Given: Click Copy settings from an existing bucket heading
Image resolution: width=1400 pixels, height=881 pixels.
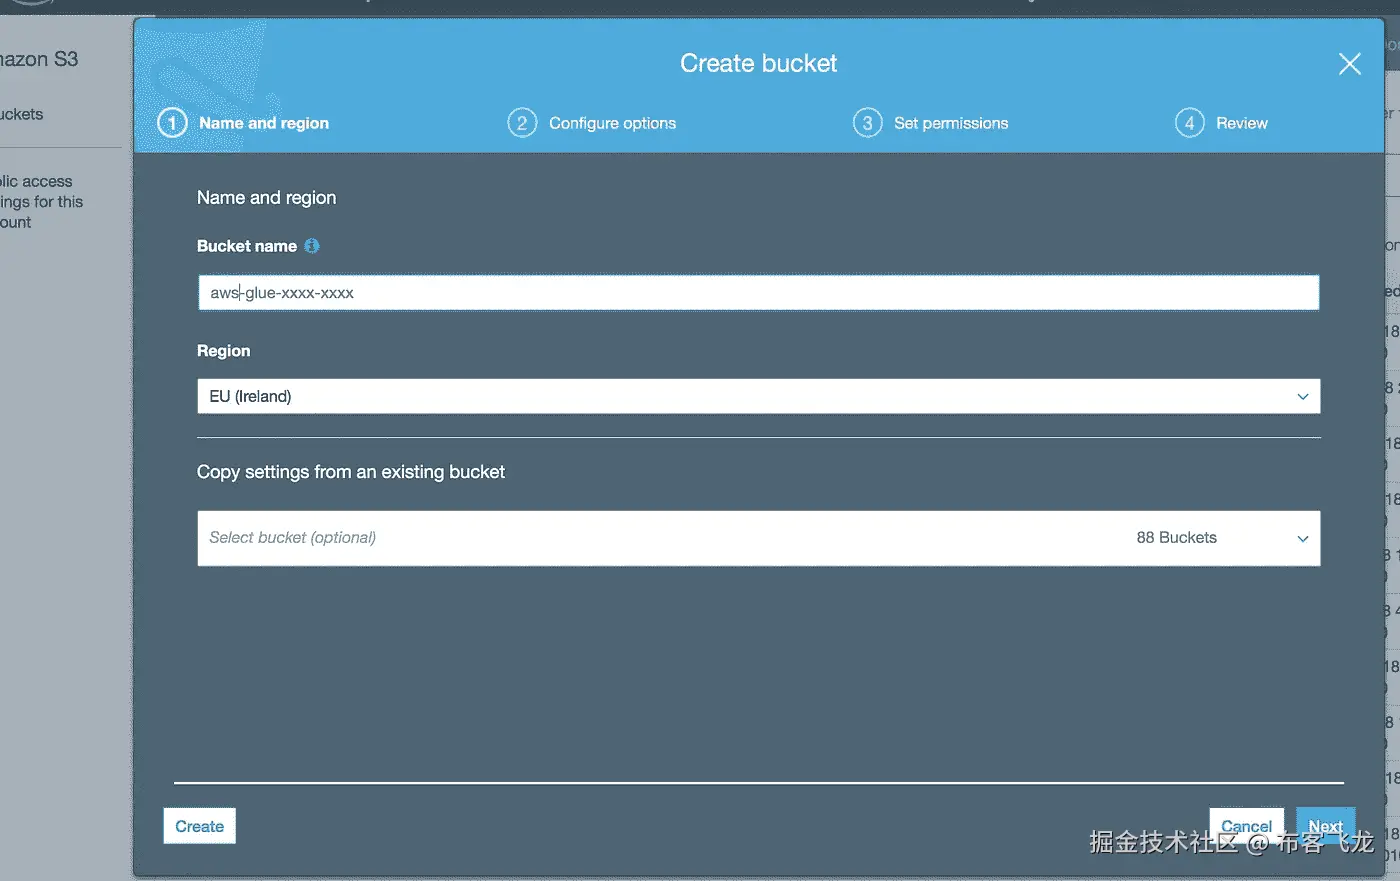Looking at the screenshot, I should (x=351, y=472).
